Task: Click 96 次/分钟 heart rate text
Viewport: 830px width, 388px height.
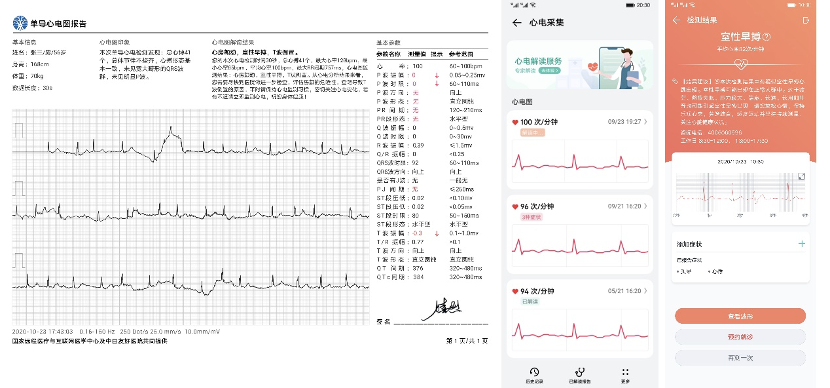Action: [x=537, y=206]
